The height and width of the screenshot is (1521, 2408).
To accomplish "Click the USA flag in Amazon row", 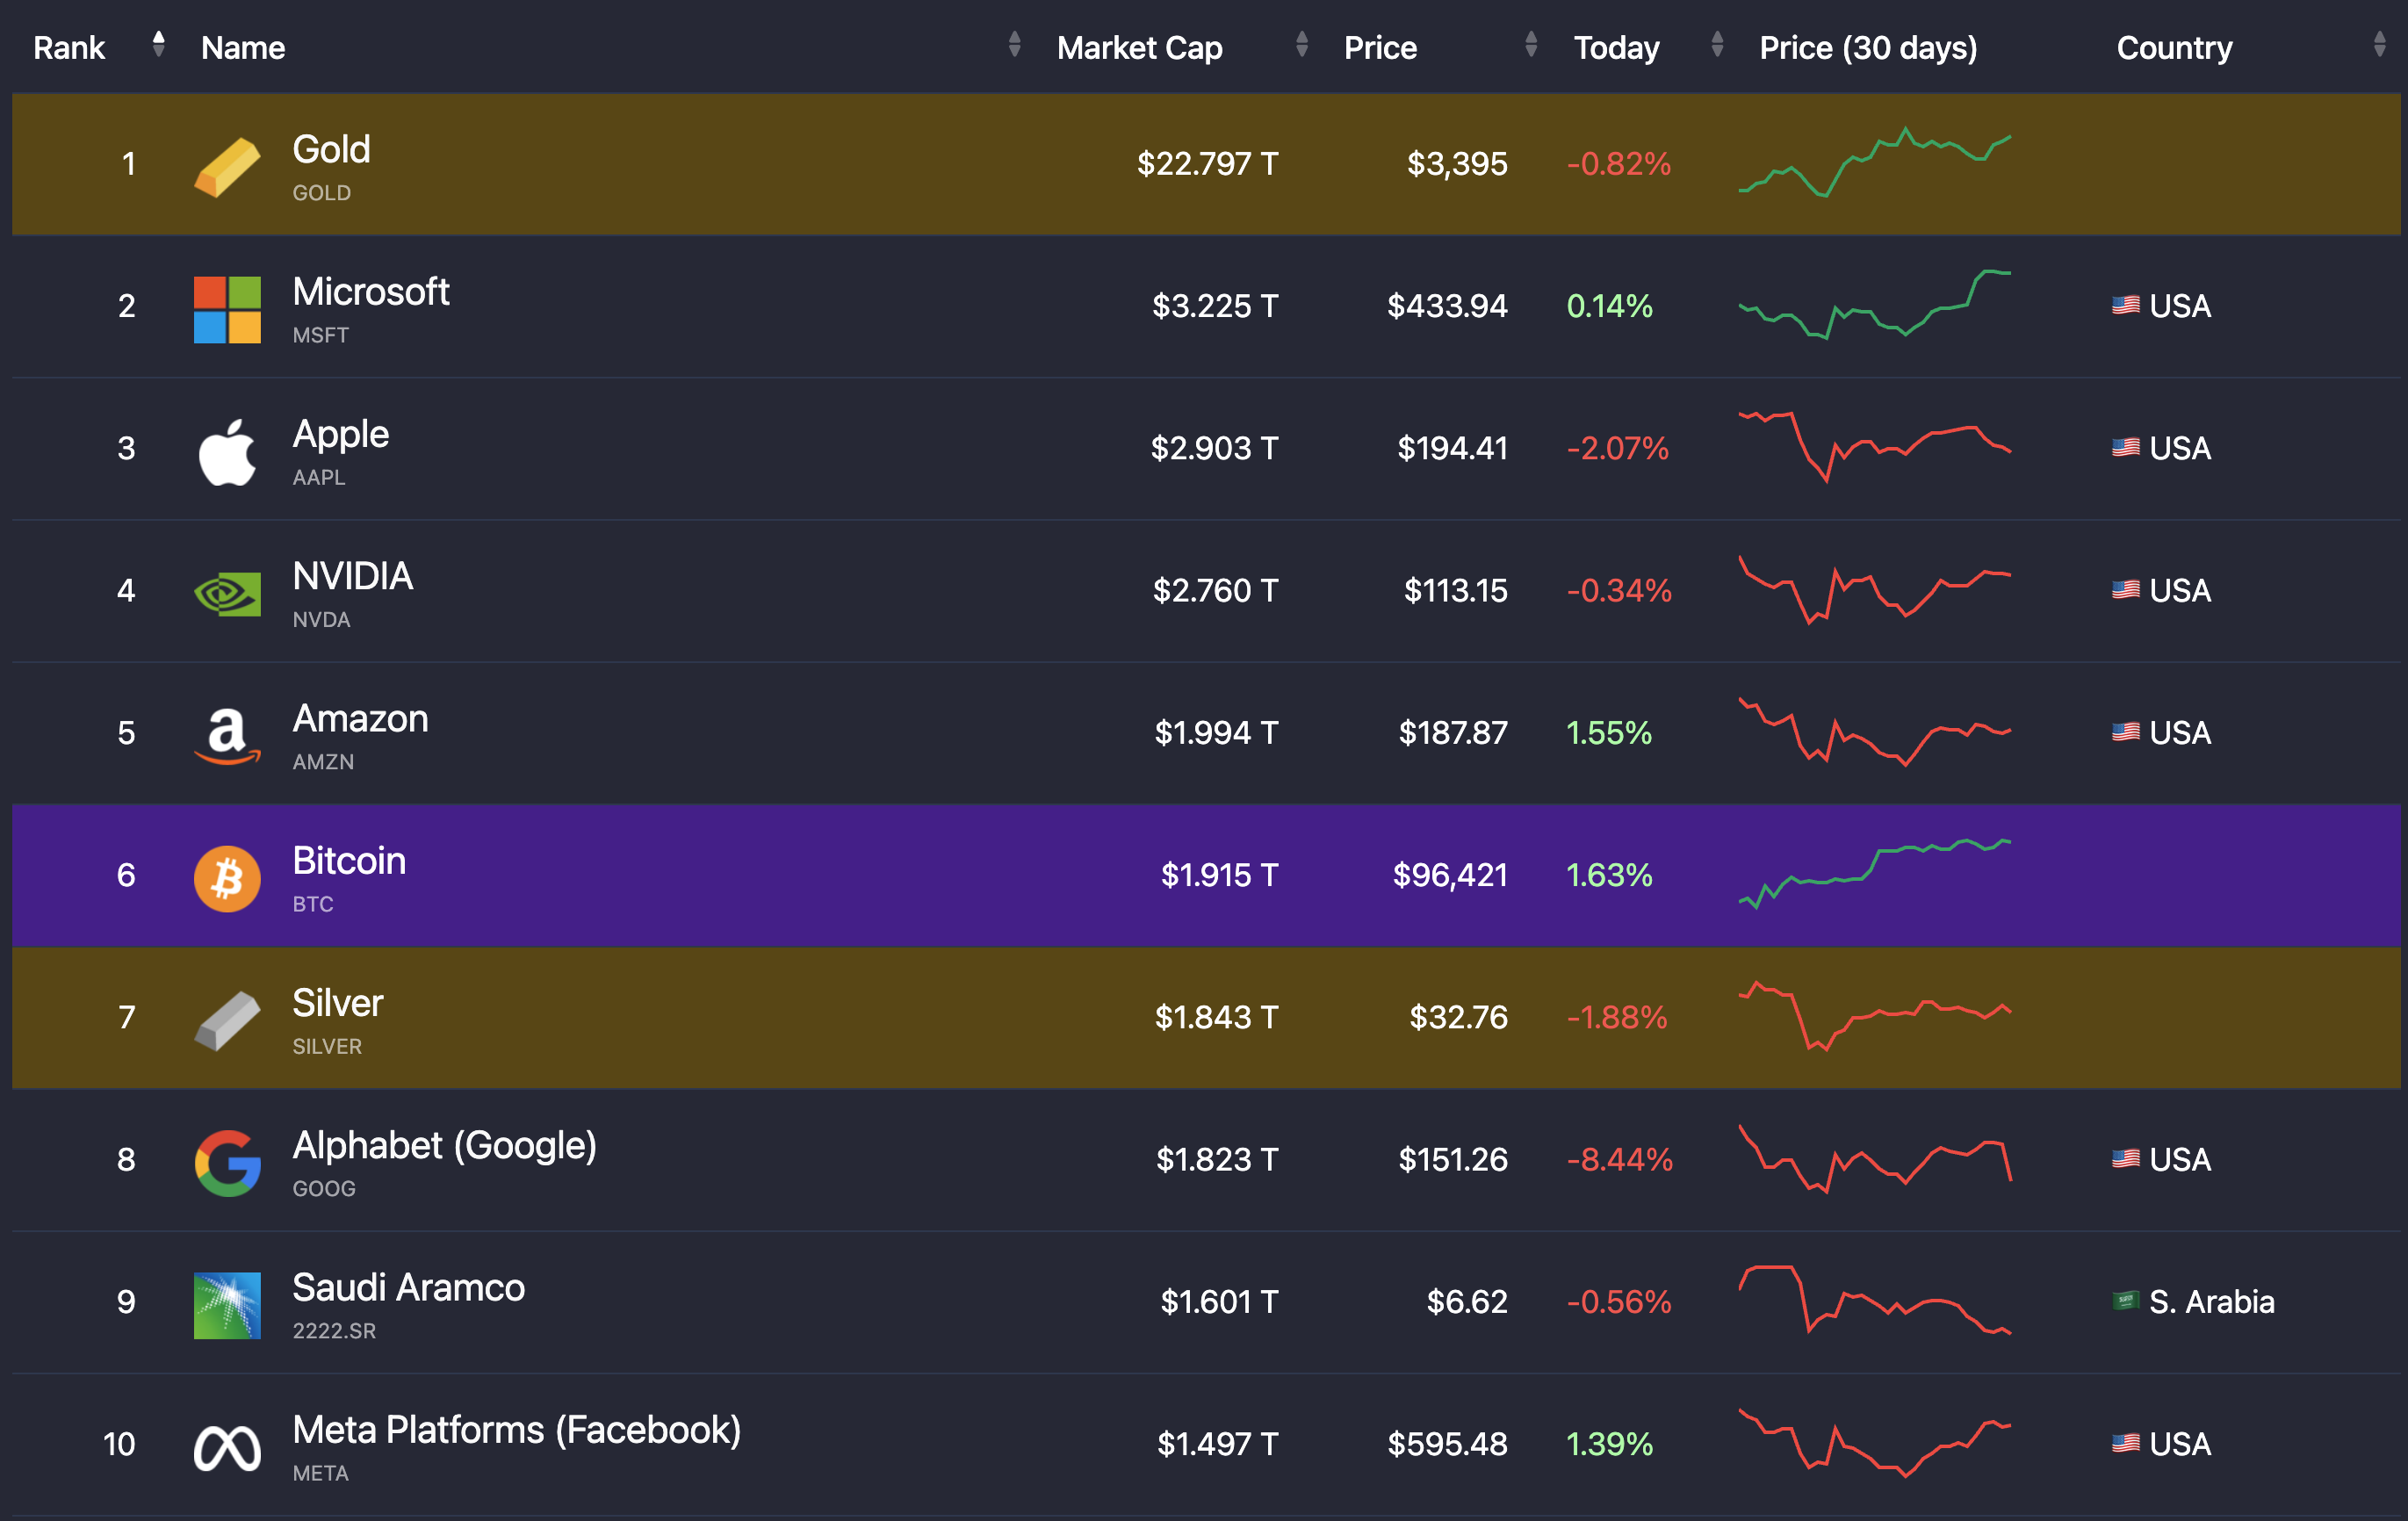I will pyautogui.click(x=2126, y=732).
